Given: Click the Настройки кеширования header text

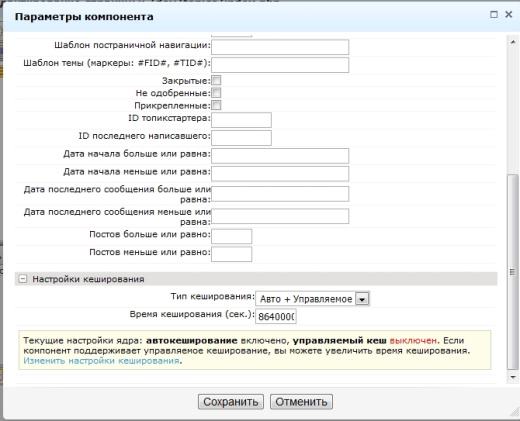Looking at the screenshot, I should coord(88,279).
